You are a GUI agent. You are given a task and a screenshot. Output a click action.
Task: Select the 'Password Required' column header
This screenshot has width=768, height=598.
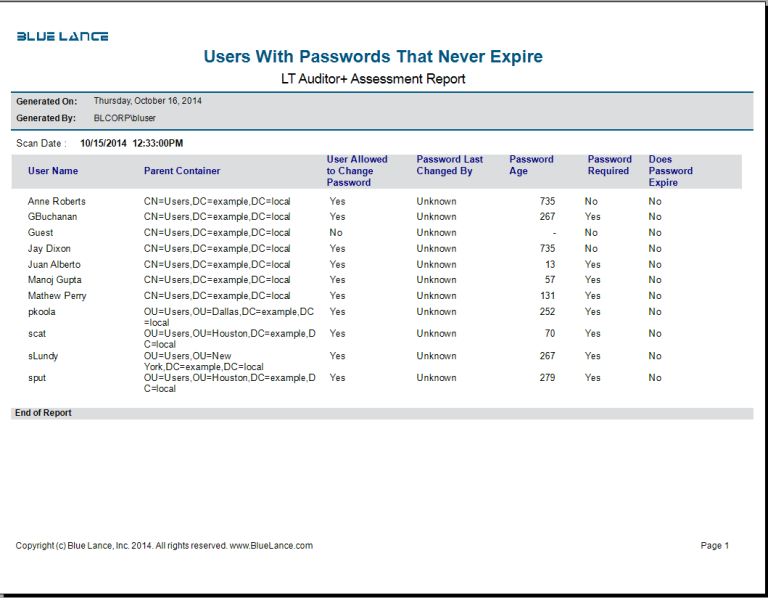[x=609, y=165]
